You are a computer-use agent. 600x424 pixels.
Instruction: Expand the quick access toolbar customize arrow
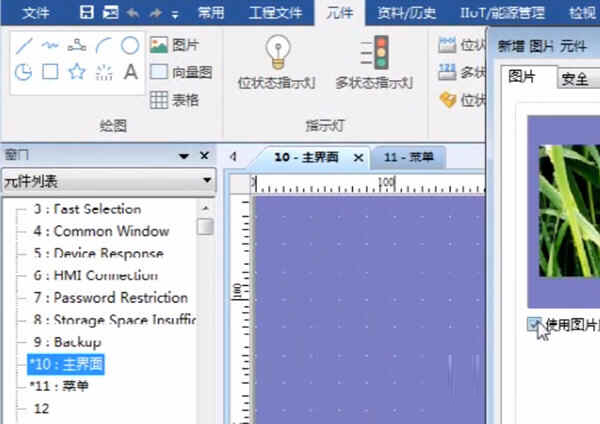[x=175, y=13]
